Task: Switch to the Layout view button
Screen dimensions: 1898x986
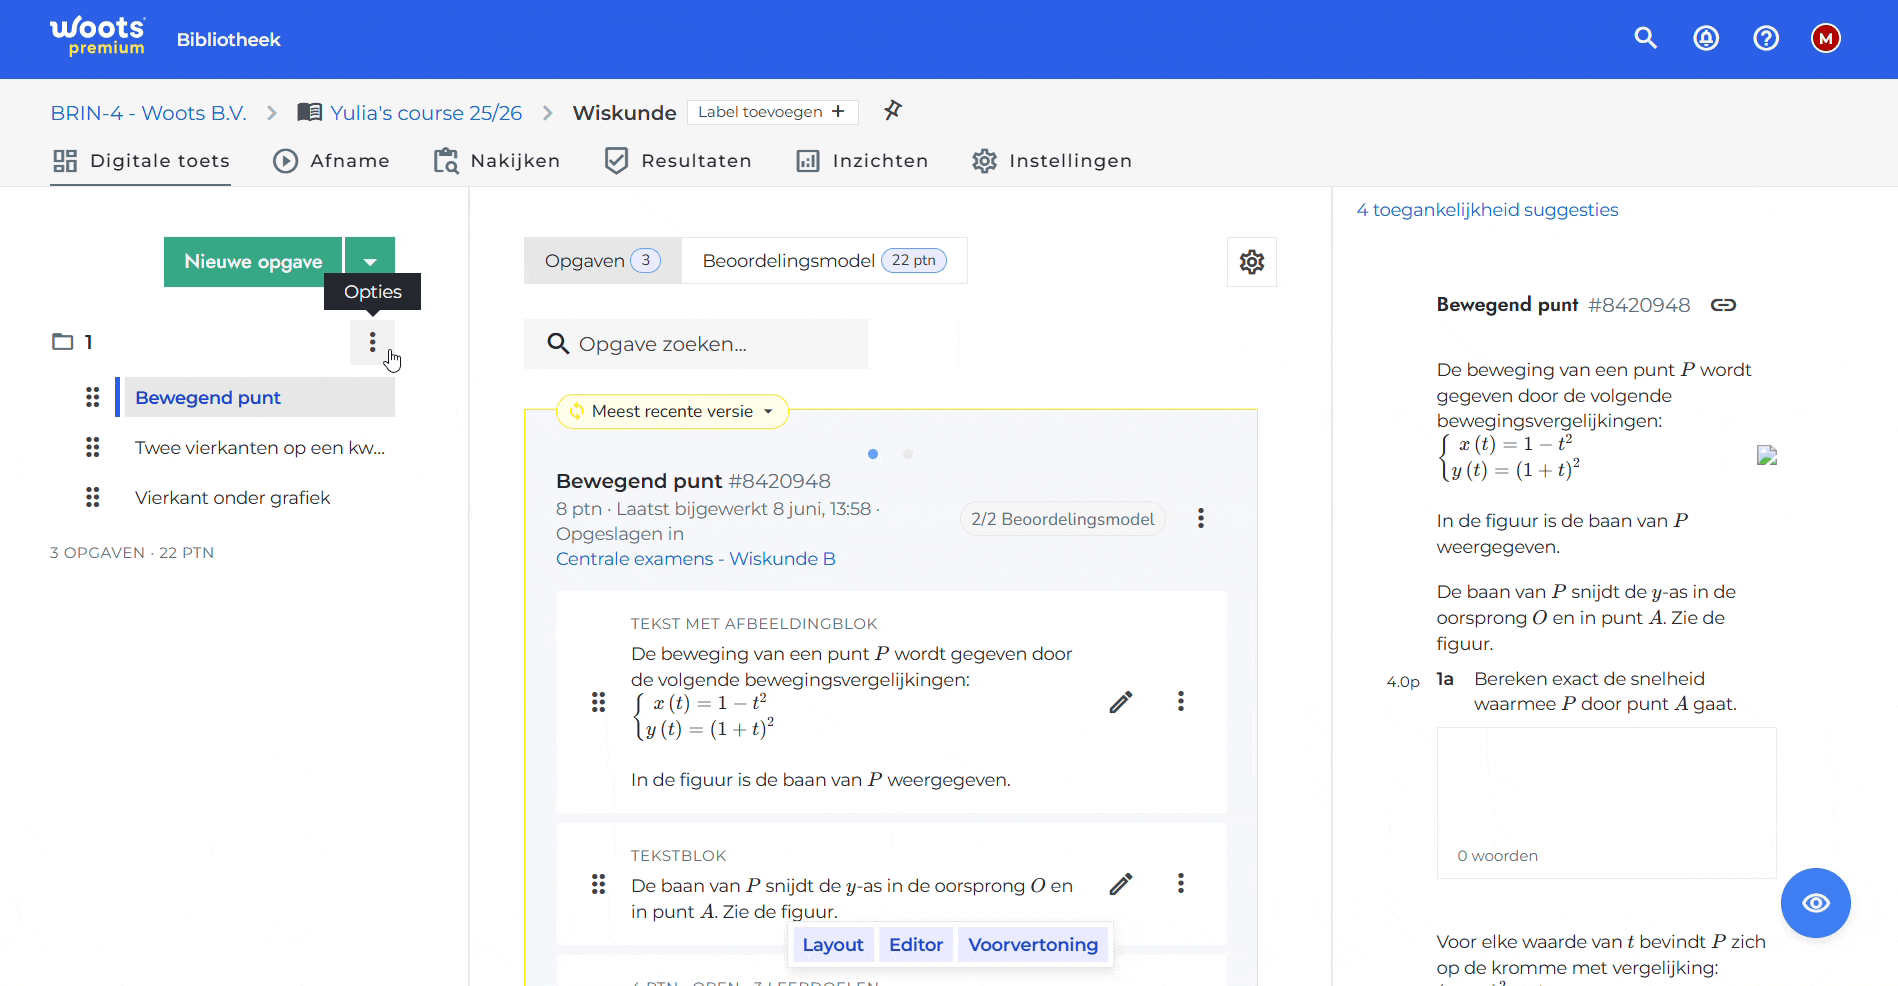Action: tap(833, 945)
